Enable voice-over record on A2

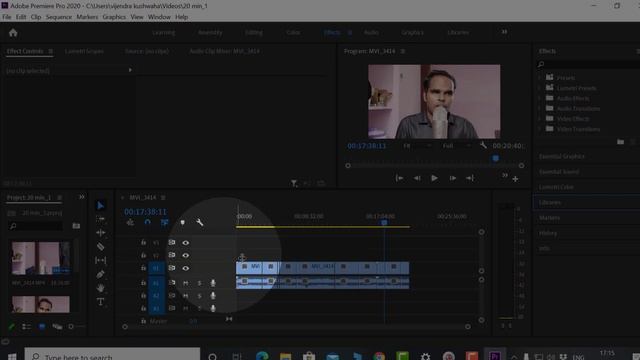tap(213, 296)
